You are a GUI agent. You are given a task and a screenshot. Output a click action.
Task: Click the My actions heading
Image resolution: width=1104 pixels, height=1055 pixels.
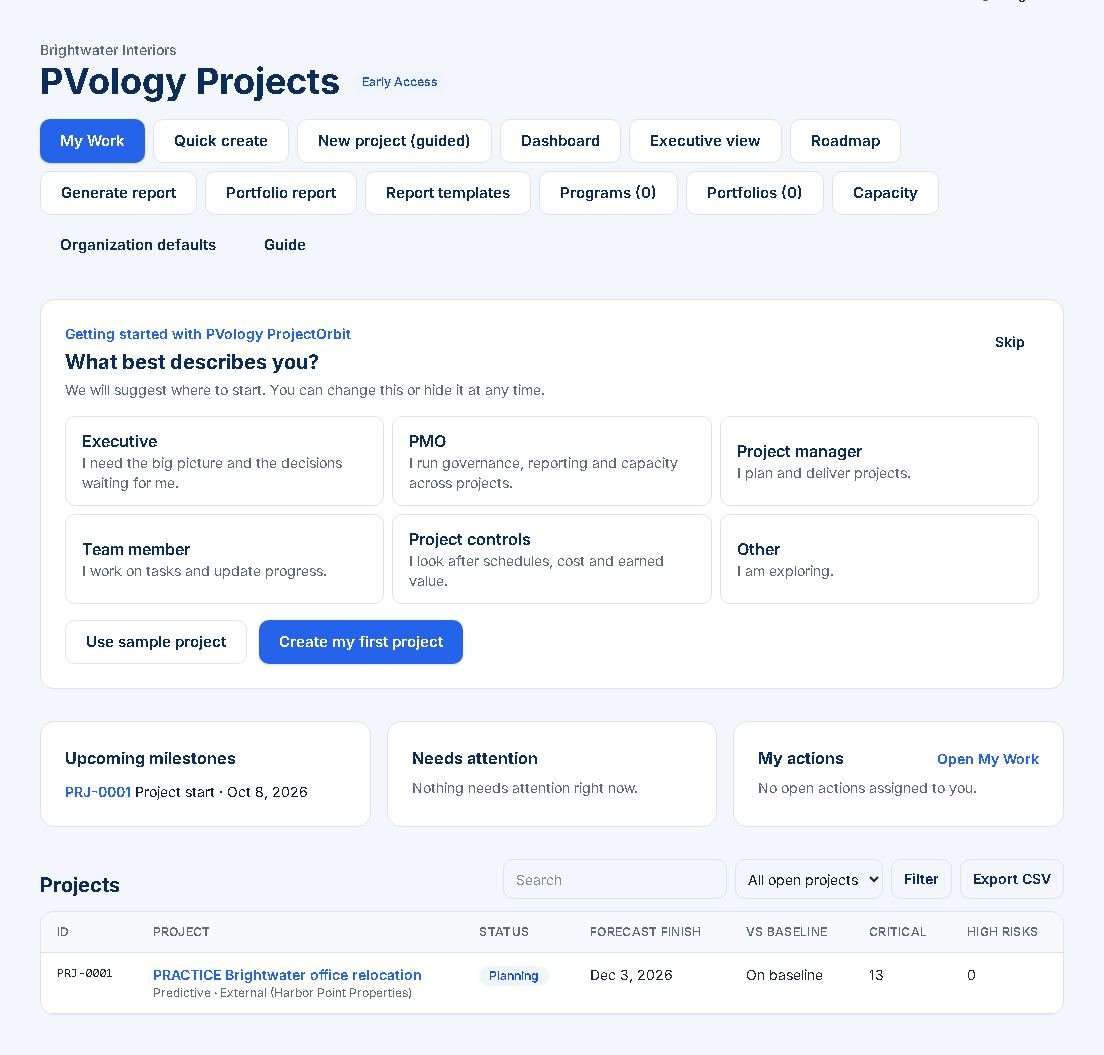point(801,759)
